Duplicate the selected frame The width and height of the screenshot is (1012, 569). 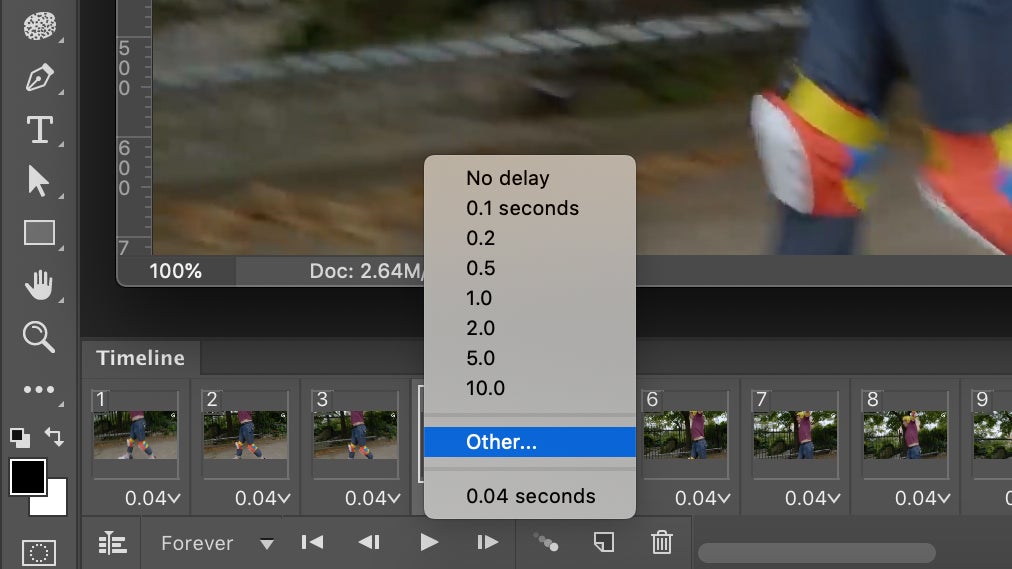[x=603, y=542]
